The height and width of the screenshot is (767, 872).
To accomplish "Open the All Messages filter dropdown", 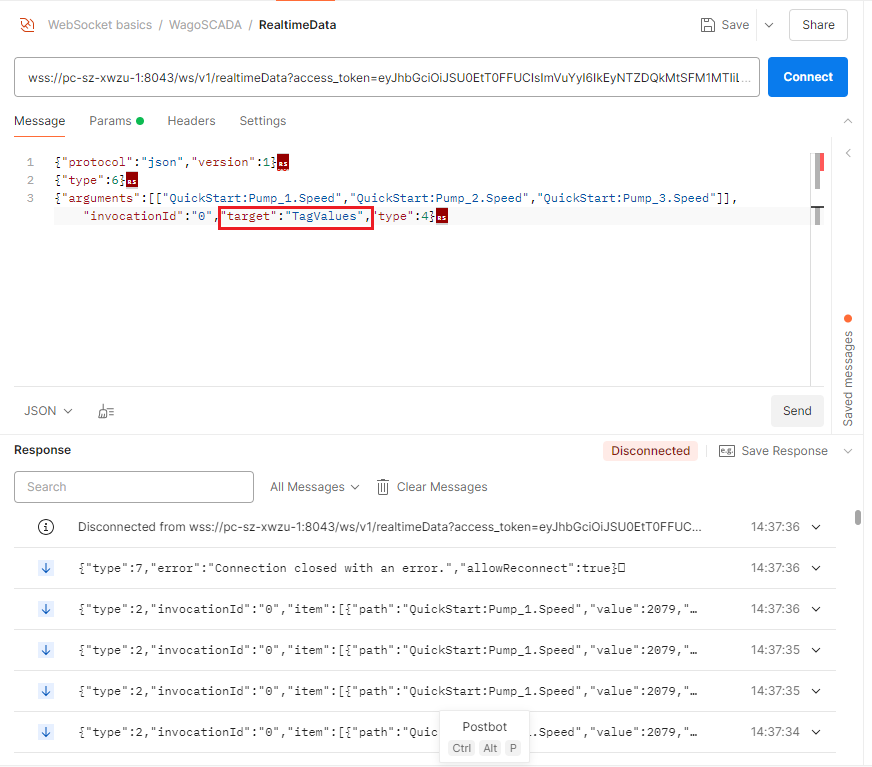I will [x=314, y=487].
